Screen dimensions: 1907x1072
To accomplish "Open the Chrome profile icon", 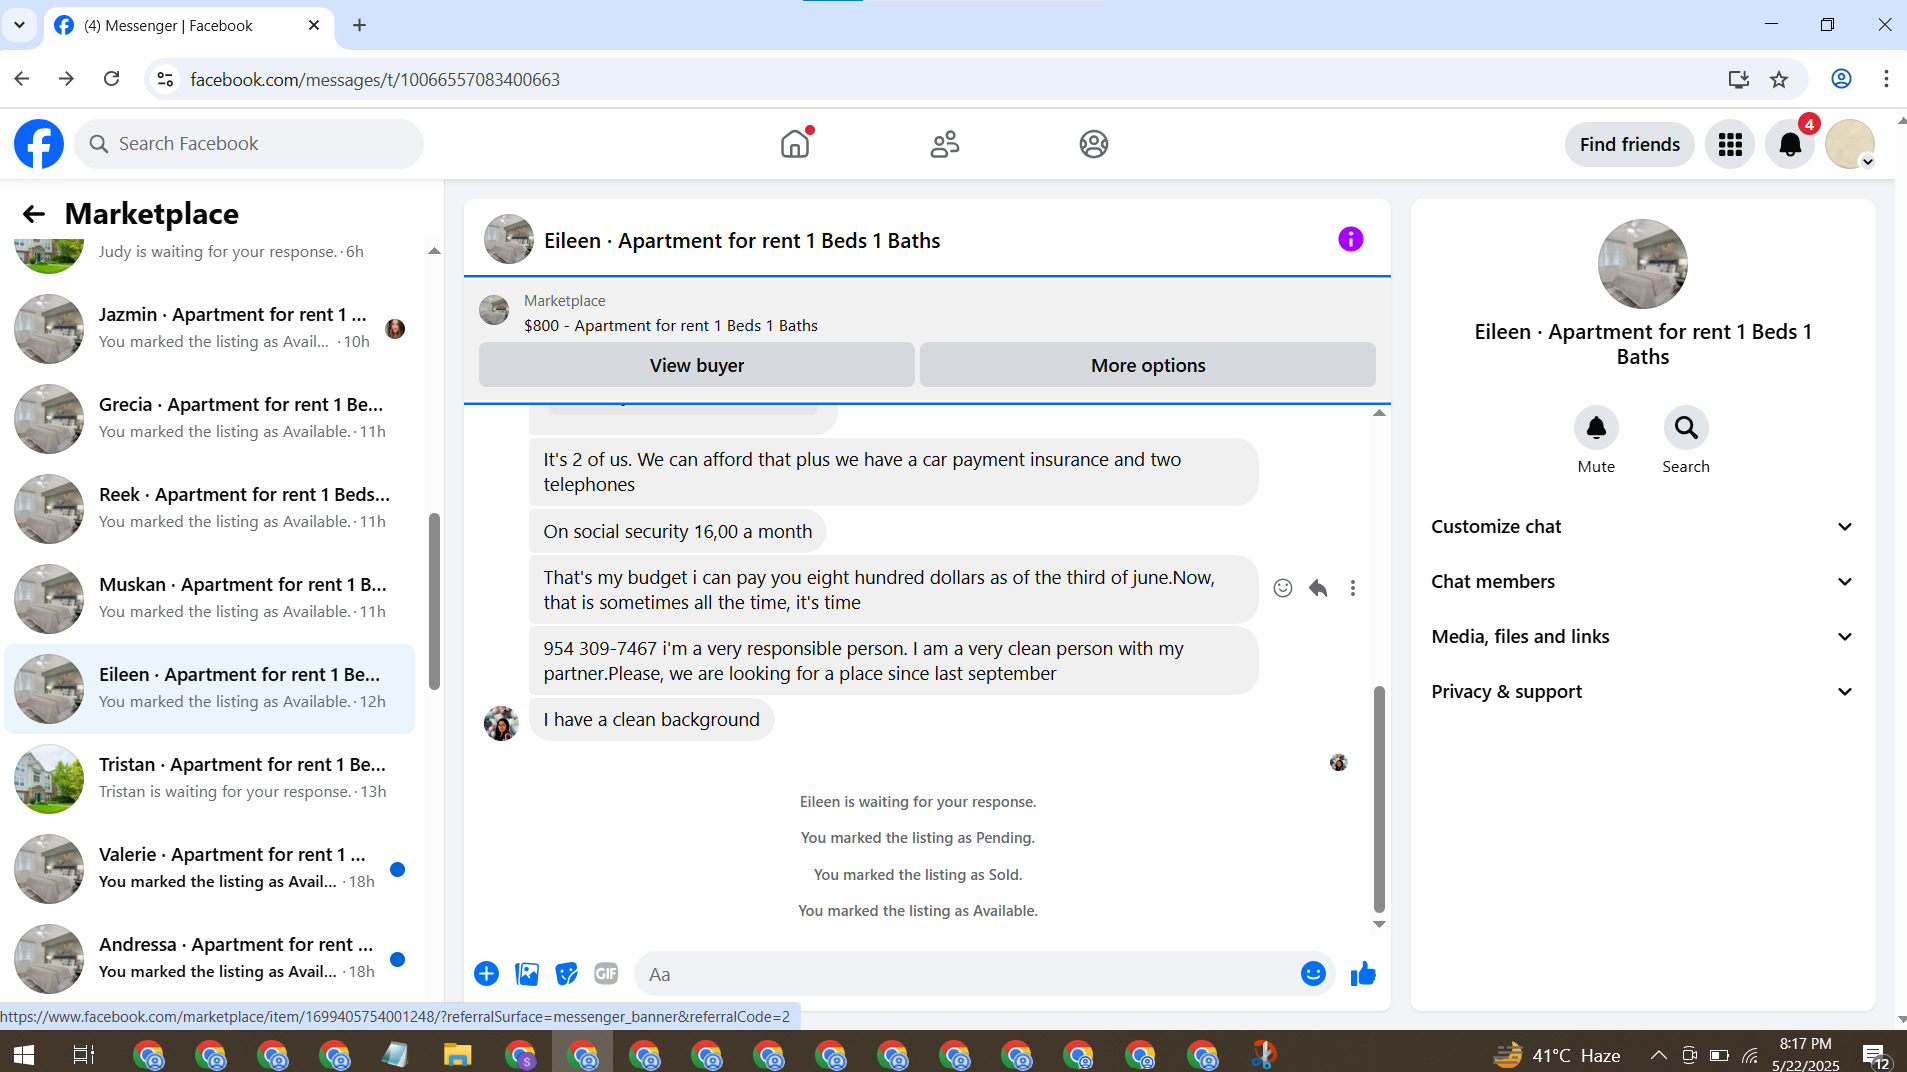I will [1841, 79].
